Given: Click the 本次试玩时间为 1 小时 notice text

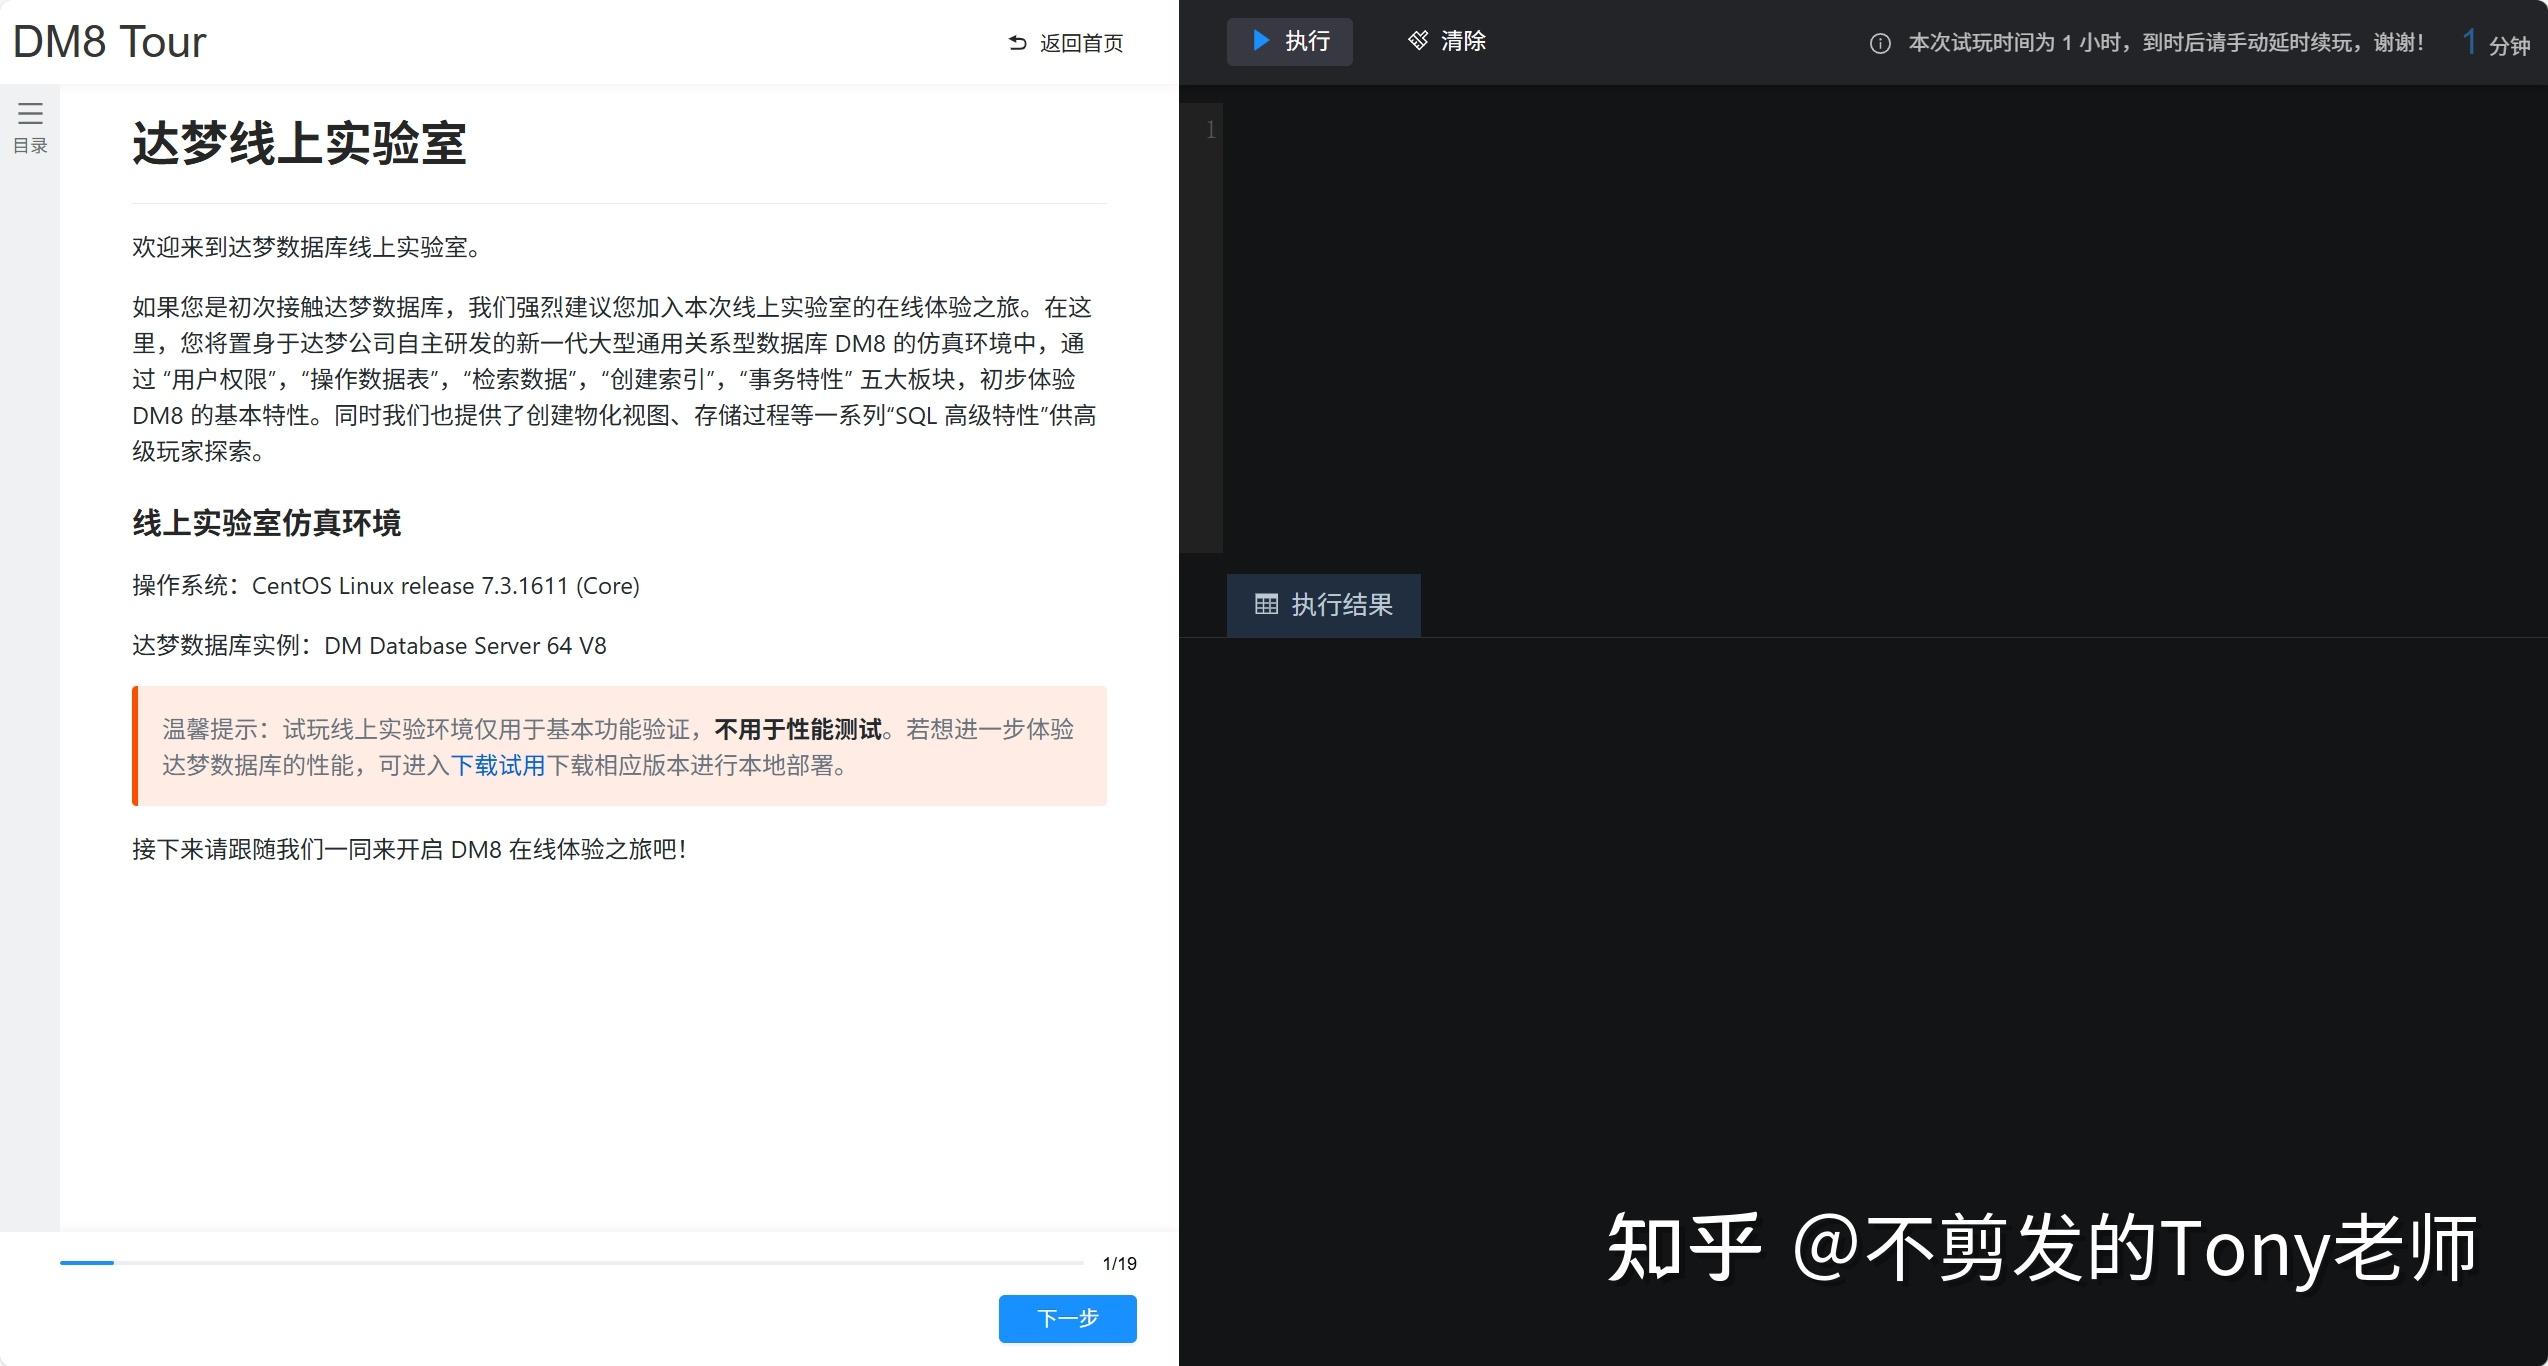Looking at the screenshot, I should click(2165, 43).
